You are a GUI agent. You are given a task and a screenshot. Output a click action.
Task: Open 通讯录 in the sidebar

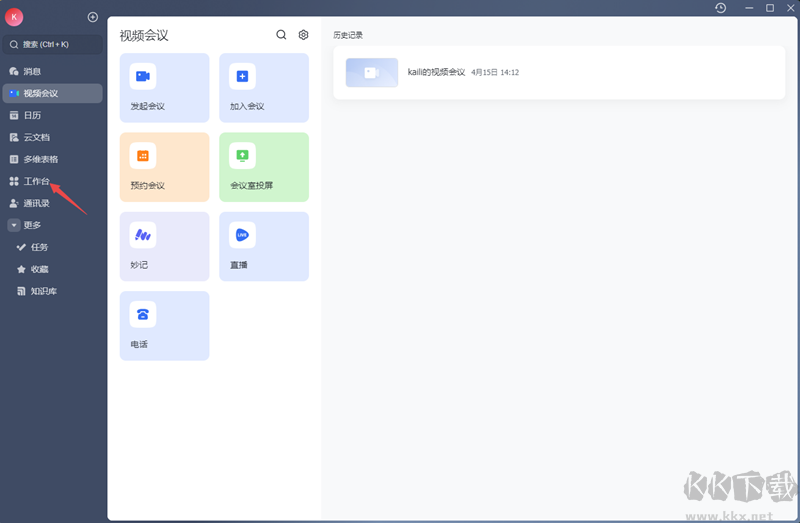coord(53,203)
